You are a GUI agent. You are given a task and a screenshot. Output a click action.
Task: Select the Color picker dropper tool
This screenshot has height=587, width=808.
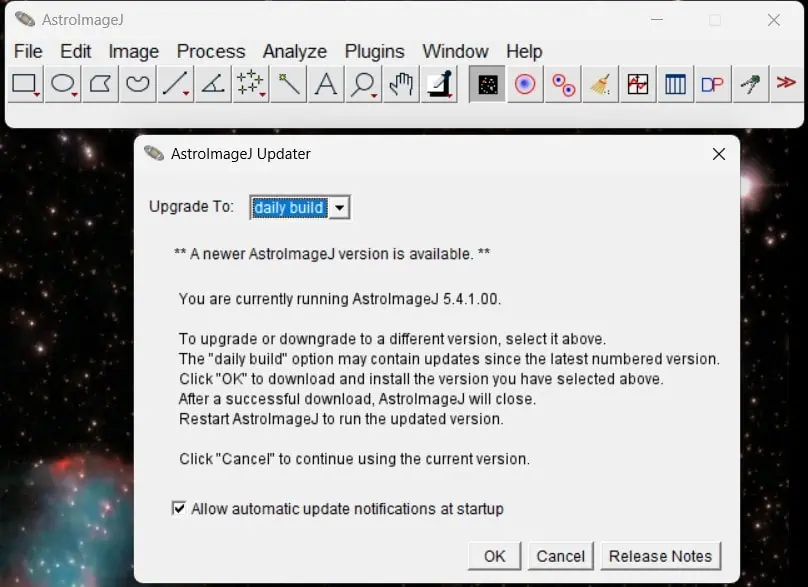439,84
